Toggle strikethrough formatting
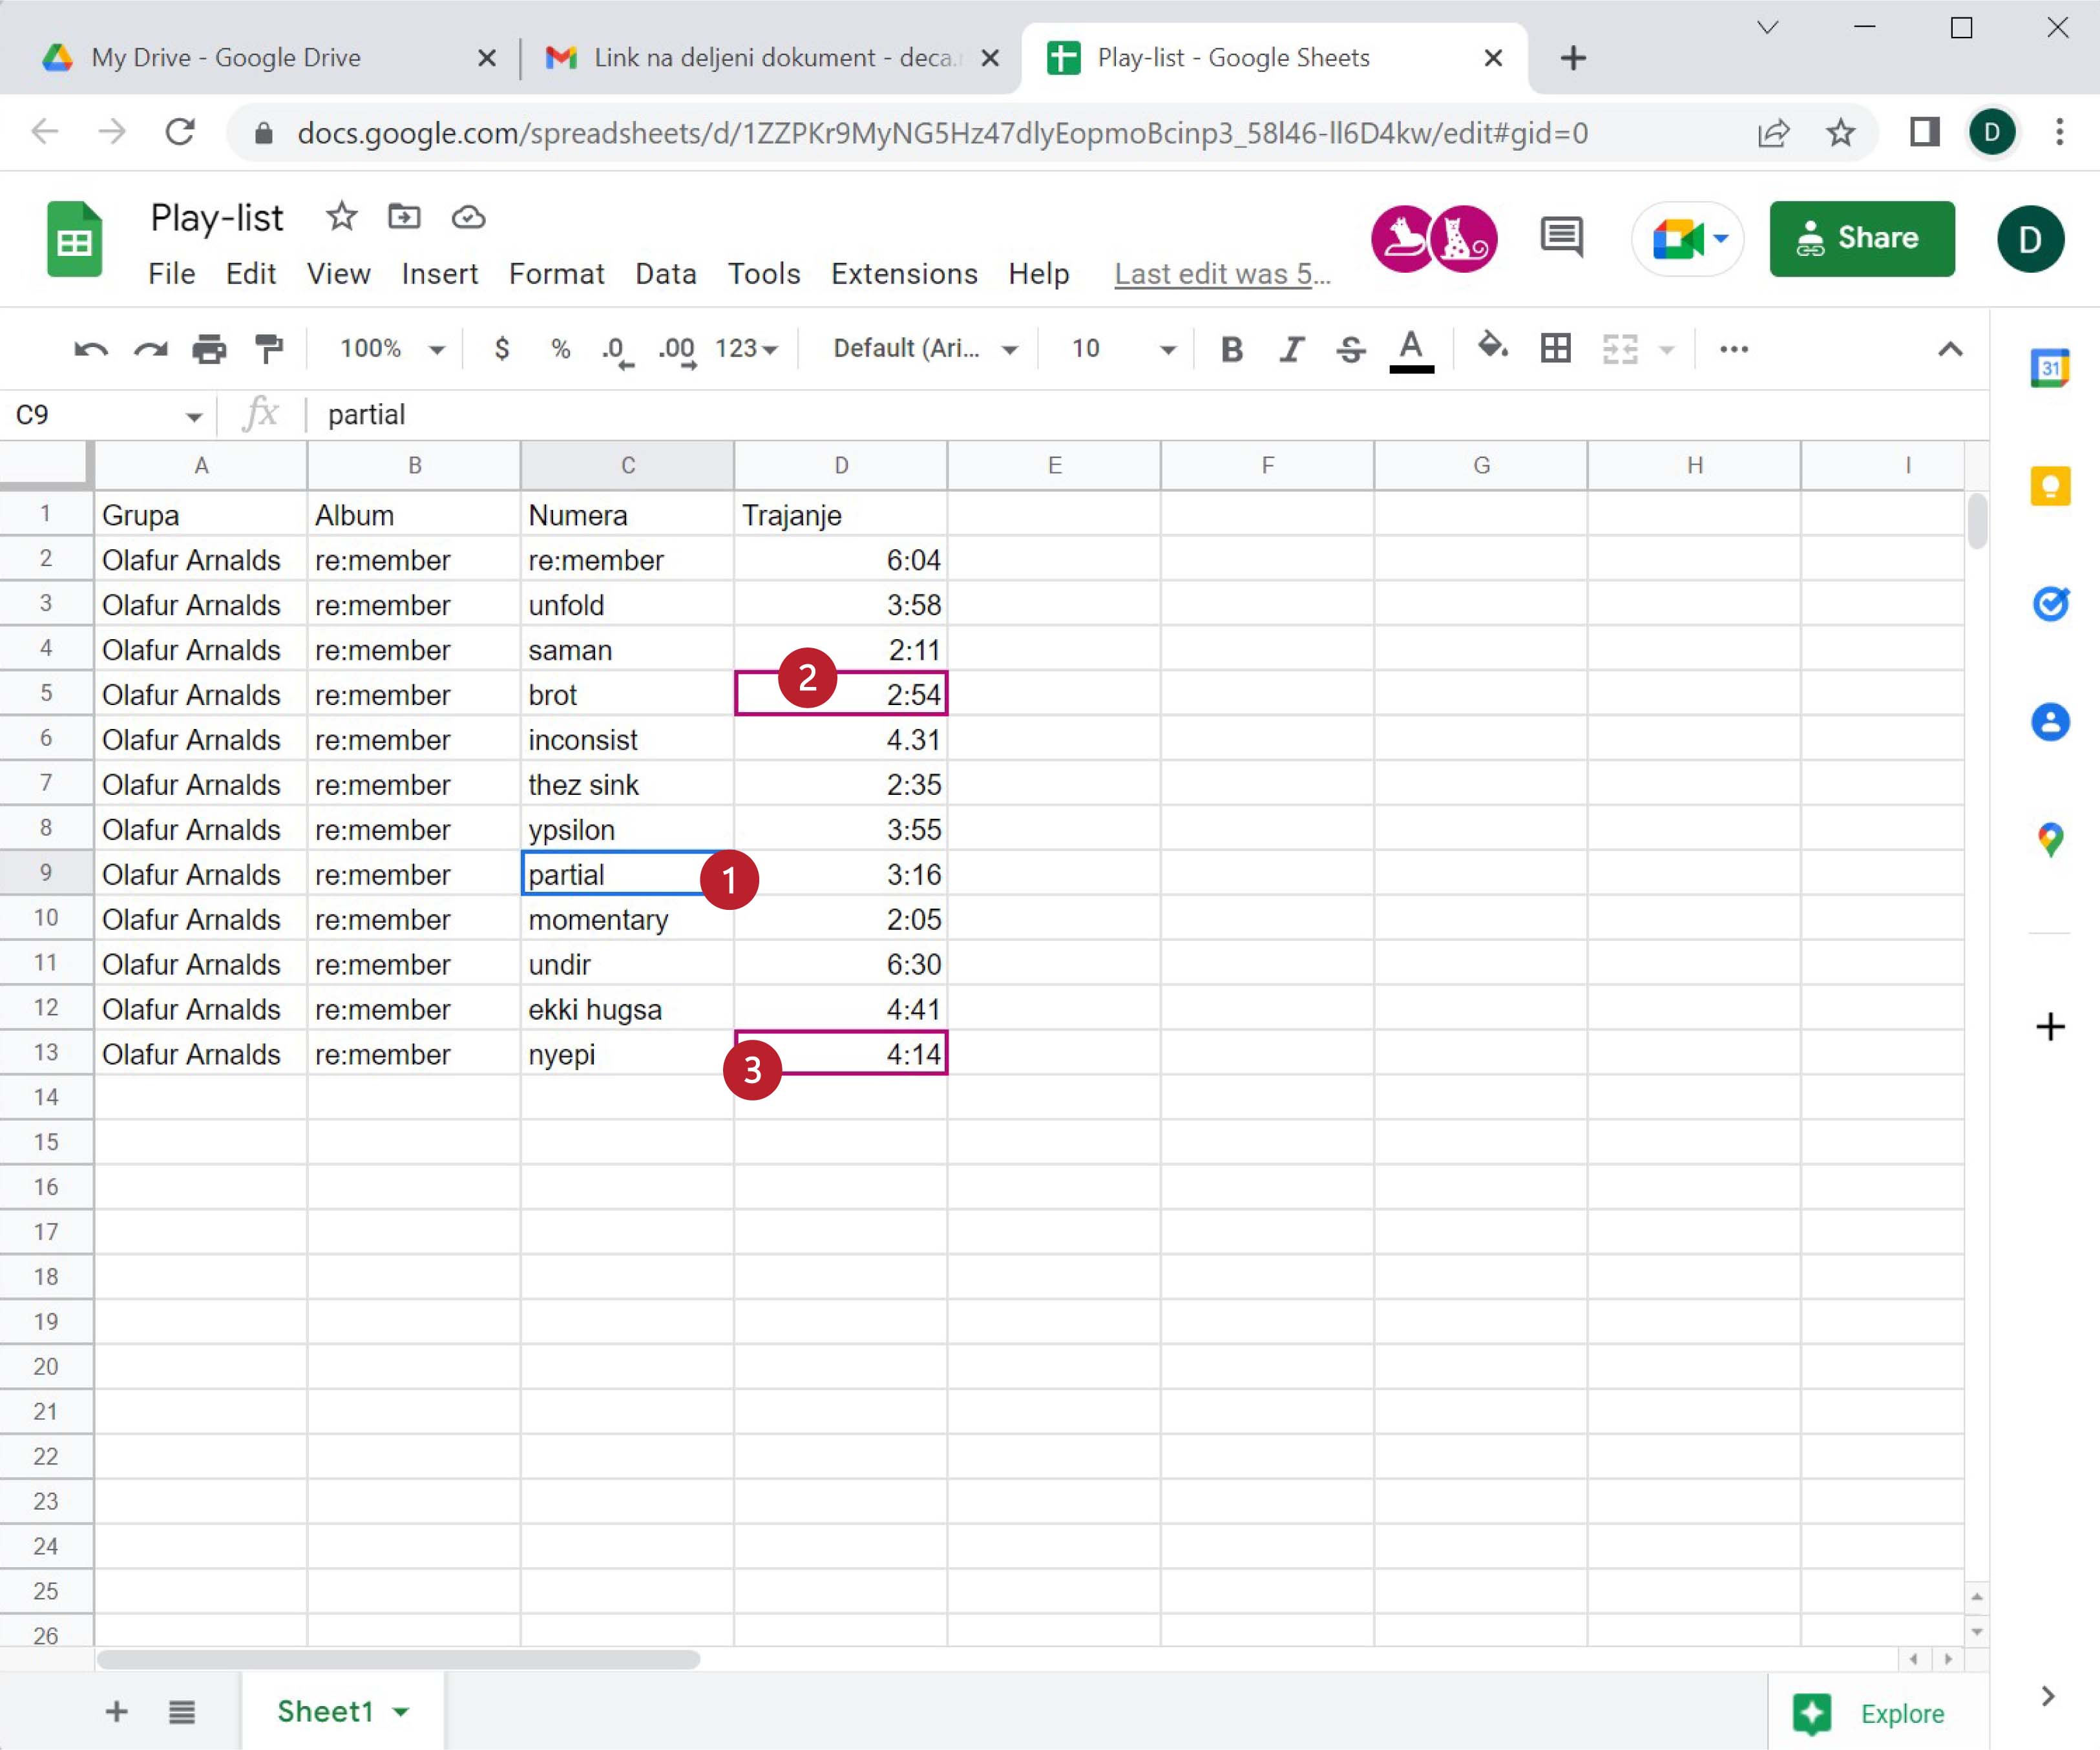 click(1350, 349)
